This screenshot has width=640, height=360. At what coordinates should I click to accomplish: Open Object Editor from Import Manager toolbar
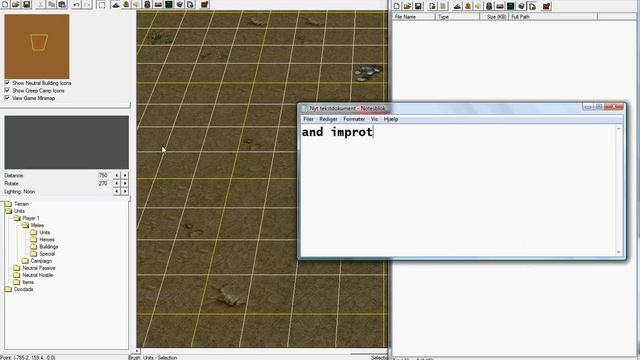coord(489,6)
